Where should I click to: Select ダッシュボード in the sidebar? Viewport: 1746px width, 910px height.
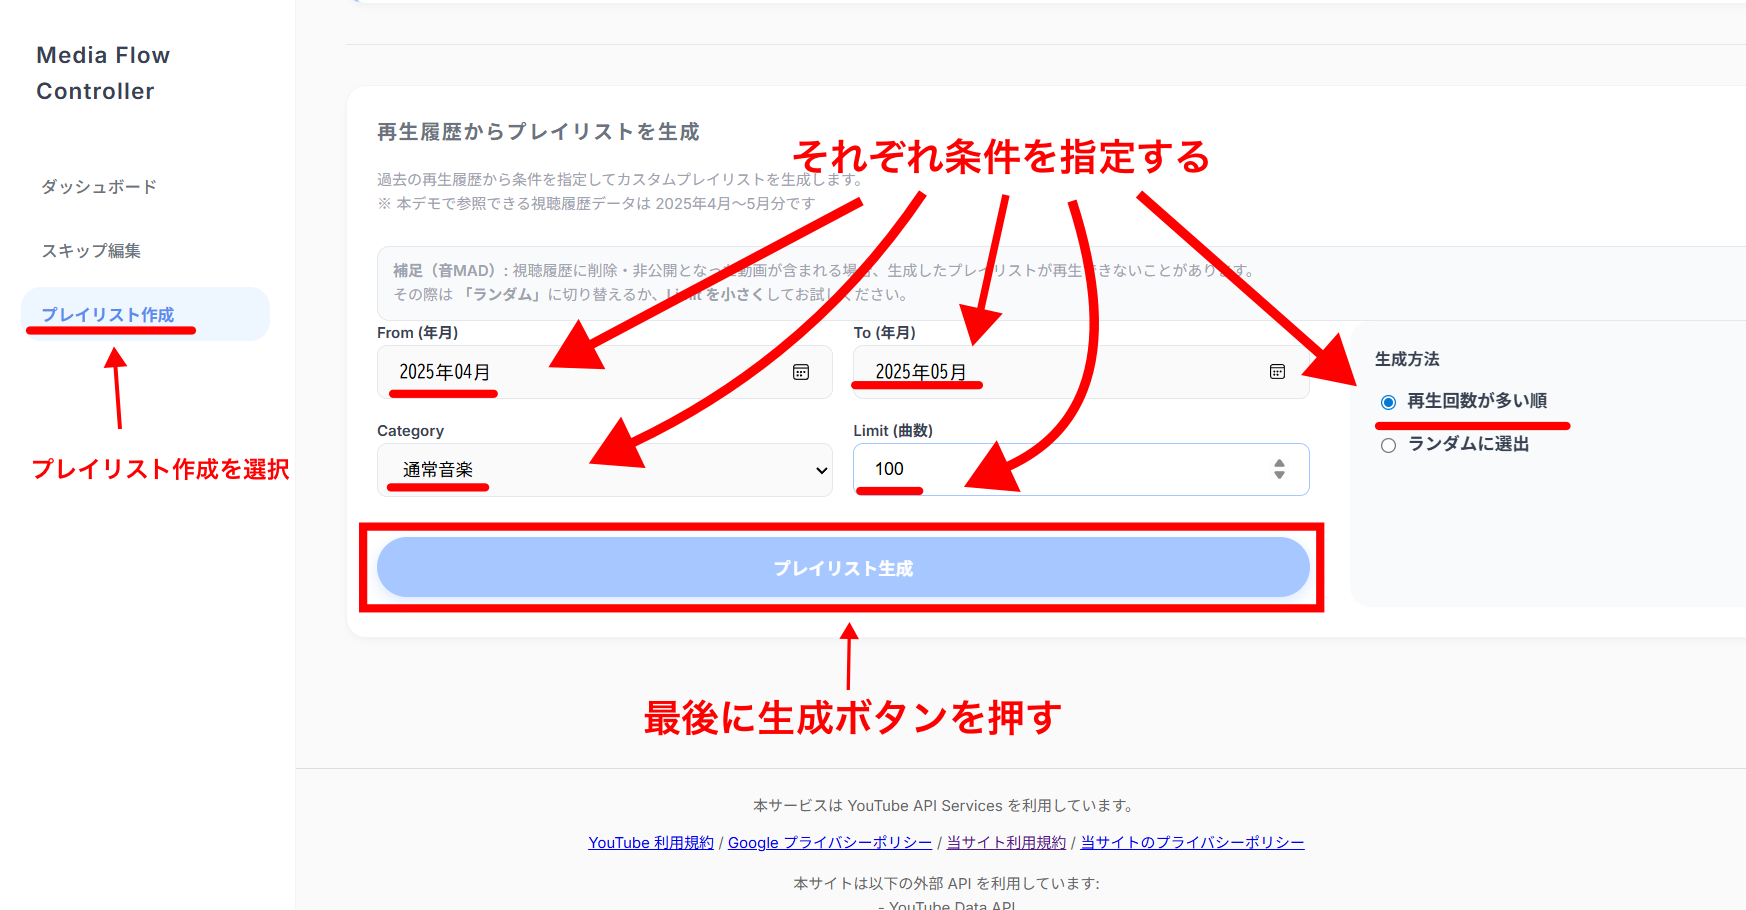point(97,186)
